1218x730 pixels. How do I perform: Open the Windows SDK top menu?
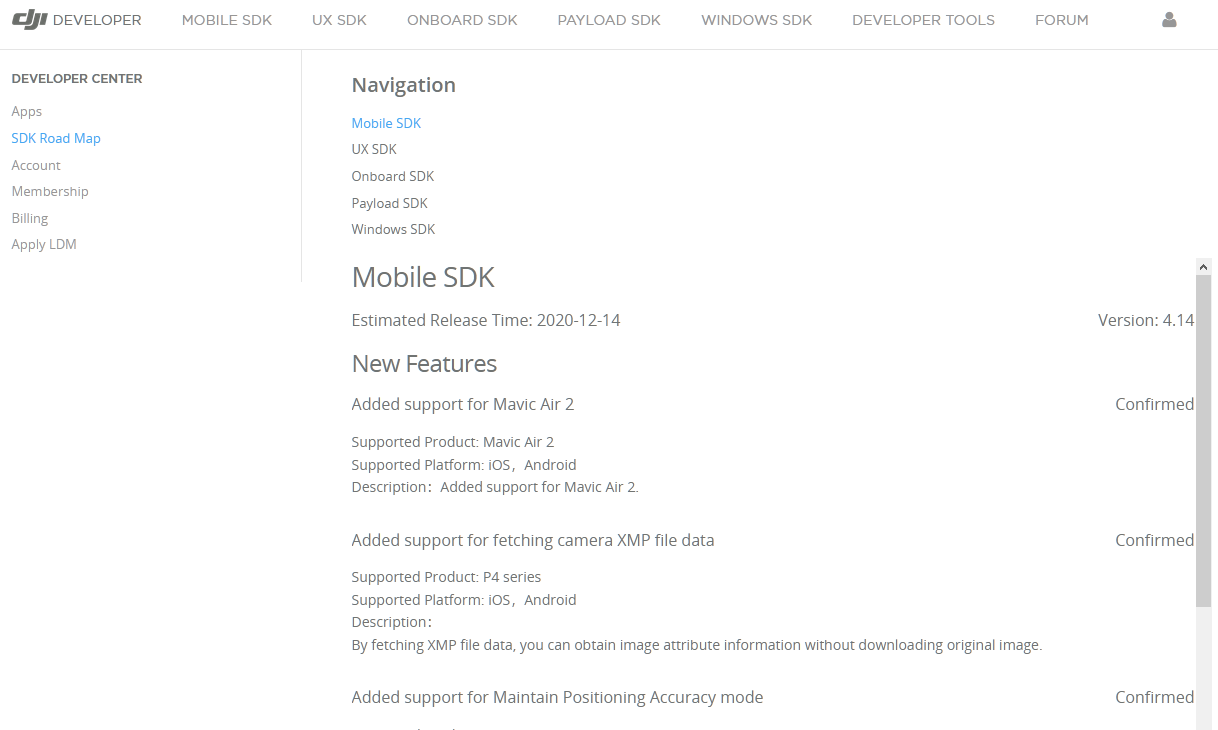pos(757,20)
